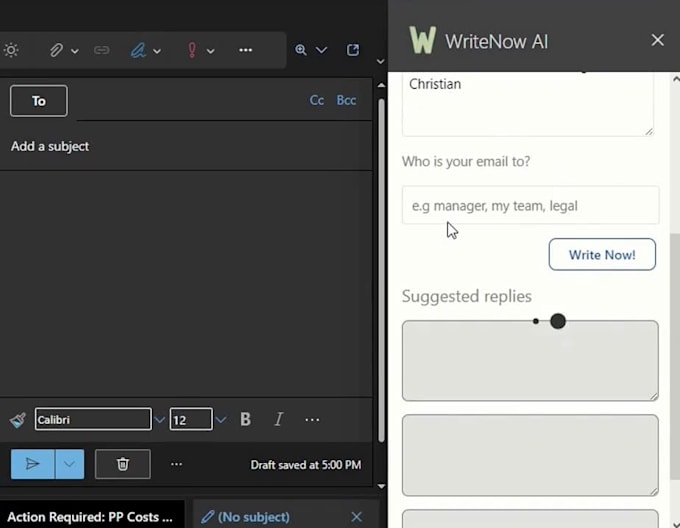This screenshot has width=680, height=528.
Task: Click the compose scroll down arrow
Action: click(381, 486)
